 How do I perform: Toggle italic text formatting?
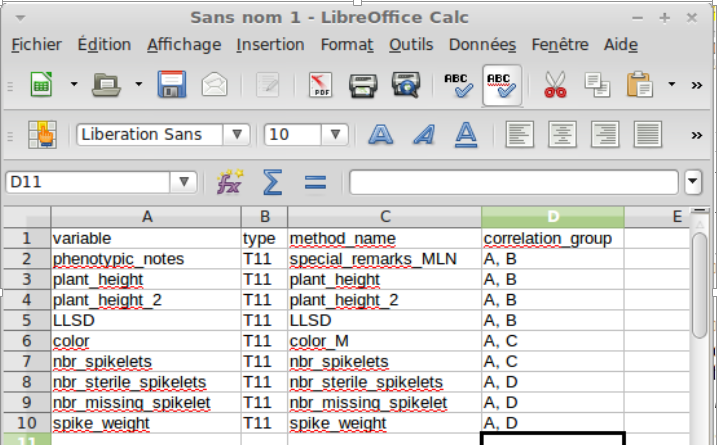[423, 134]
